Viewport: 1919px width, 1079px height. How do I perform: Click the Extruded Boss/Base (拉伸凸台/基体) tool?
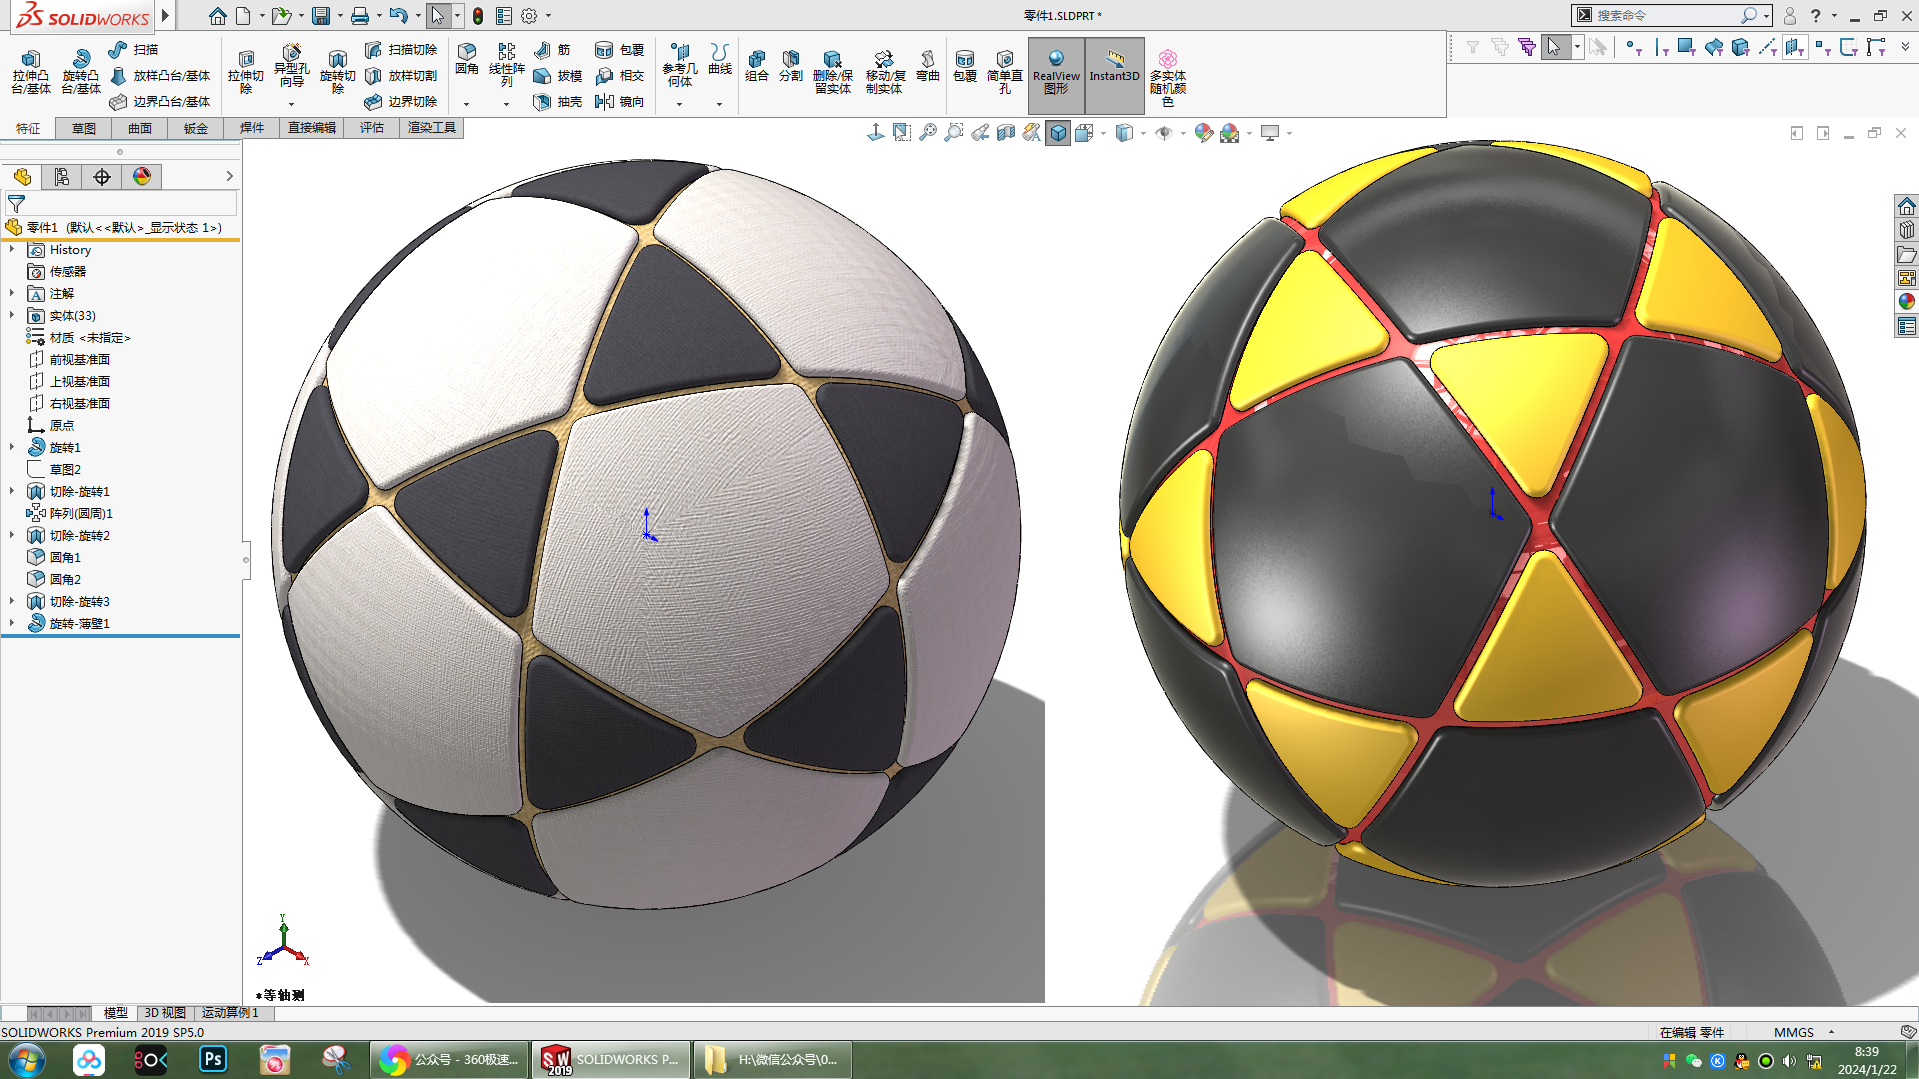[x=31, y=71]
